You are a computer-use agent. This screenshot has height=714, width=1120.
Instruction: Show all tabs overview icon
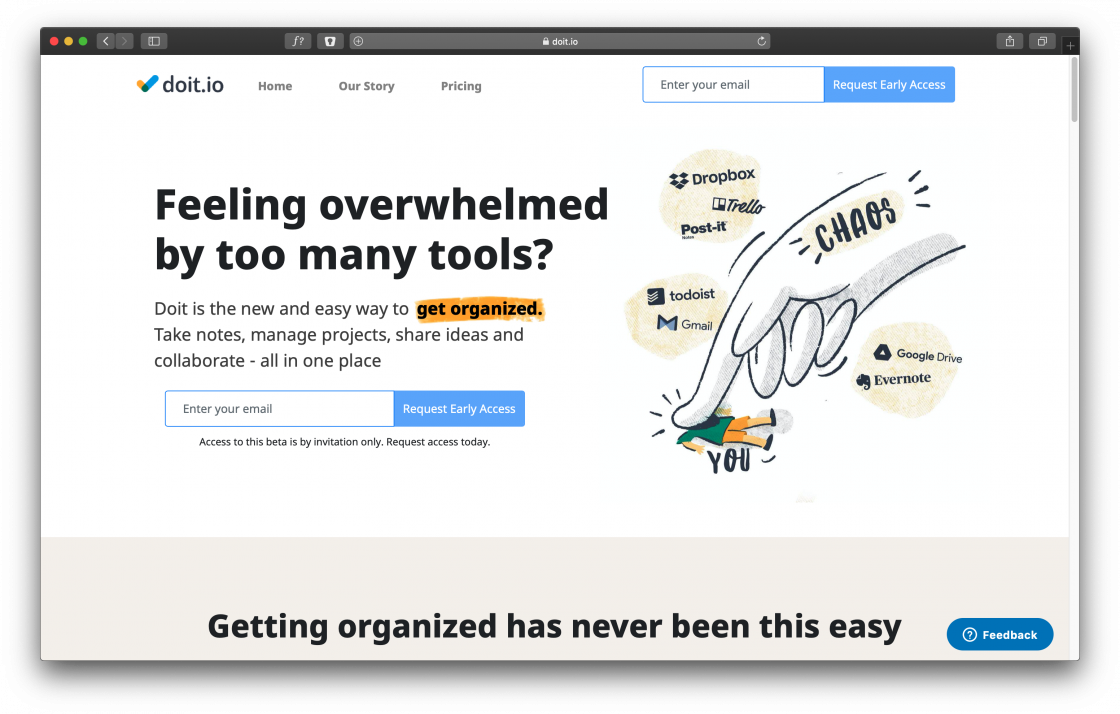(x=1042, y=41)
